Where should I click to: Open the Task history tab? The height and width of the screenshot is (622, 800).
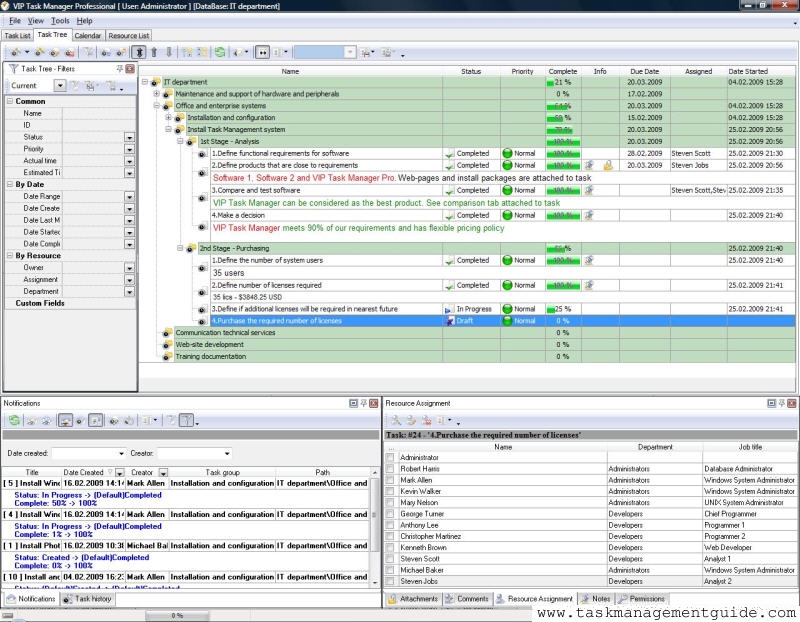pyautogui.click(x=93, y=599)
